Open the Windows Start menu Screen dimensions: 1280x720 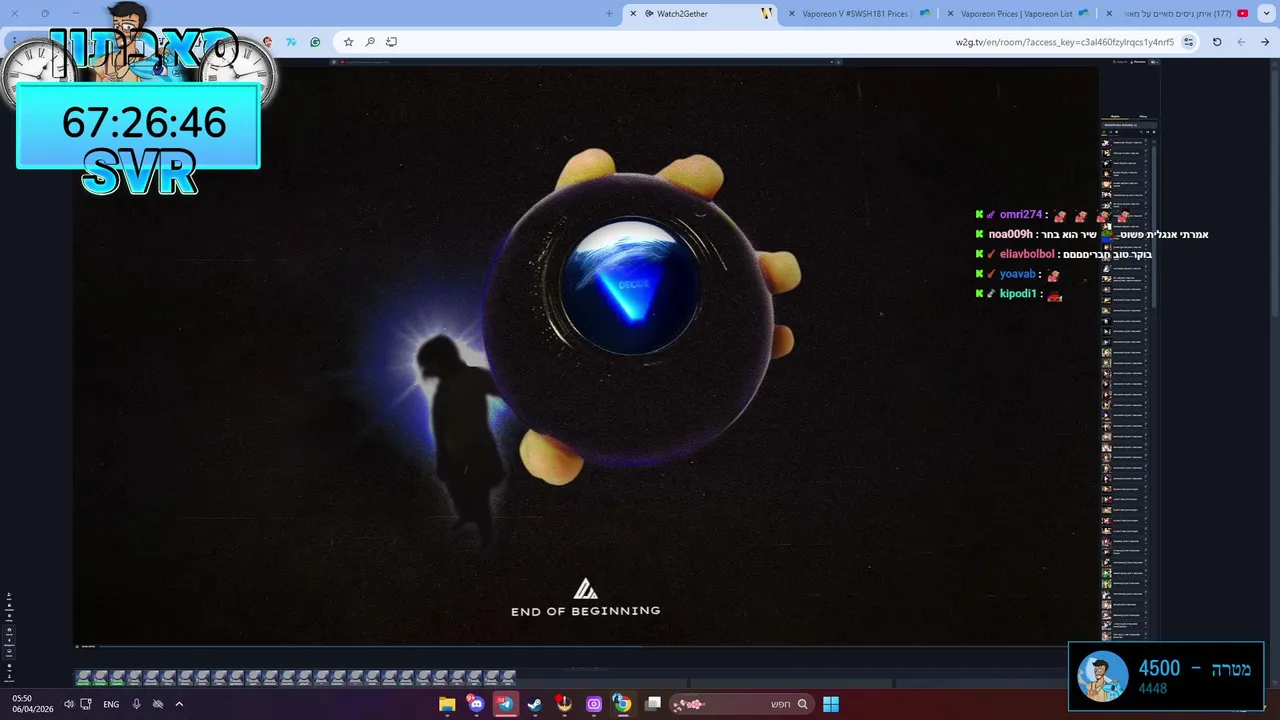point(831,704)
